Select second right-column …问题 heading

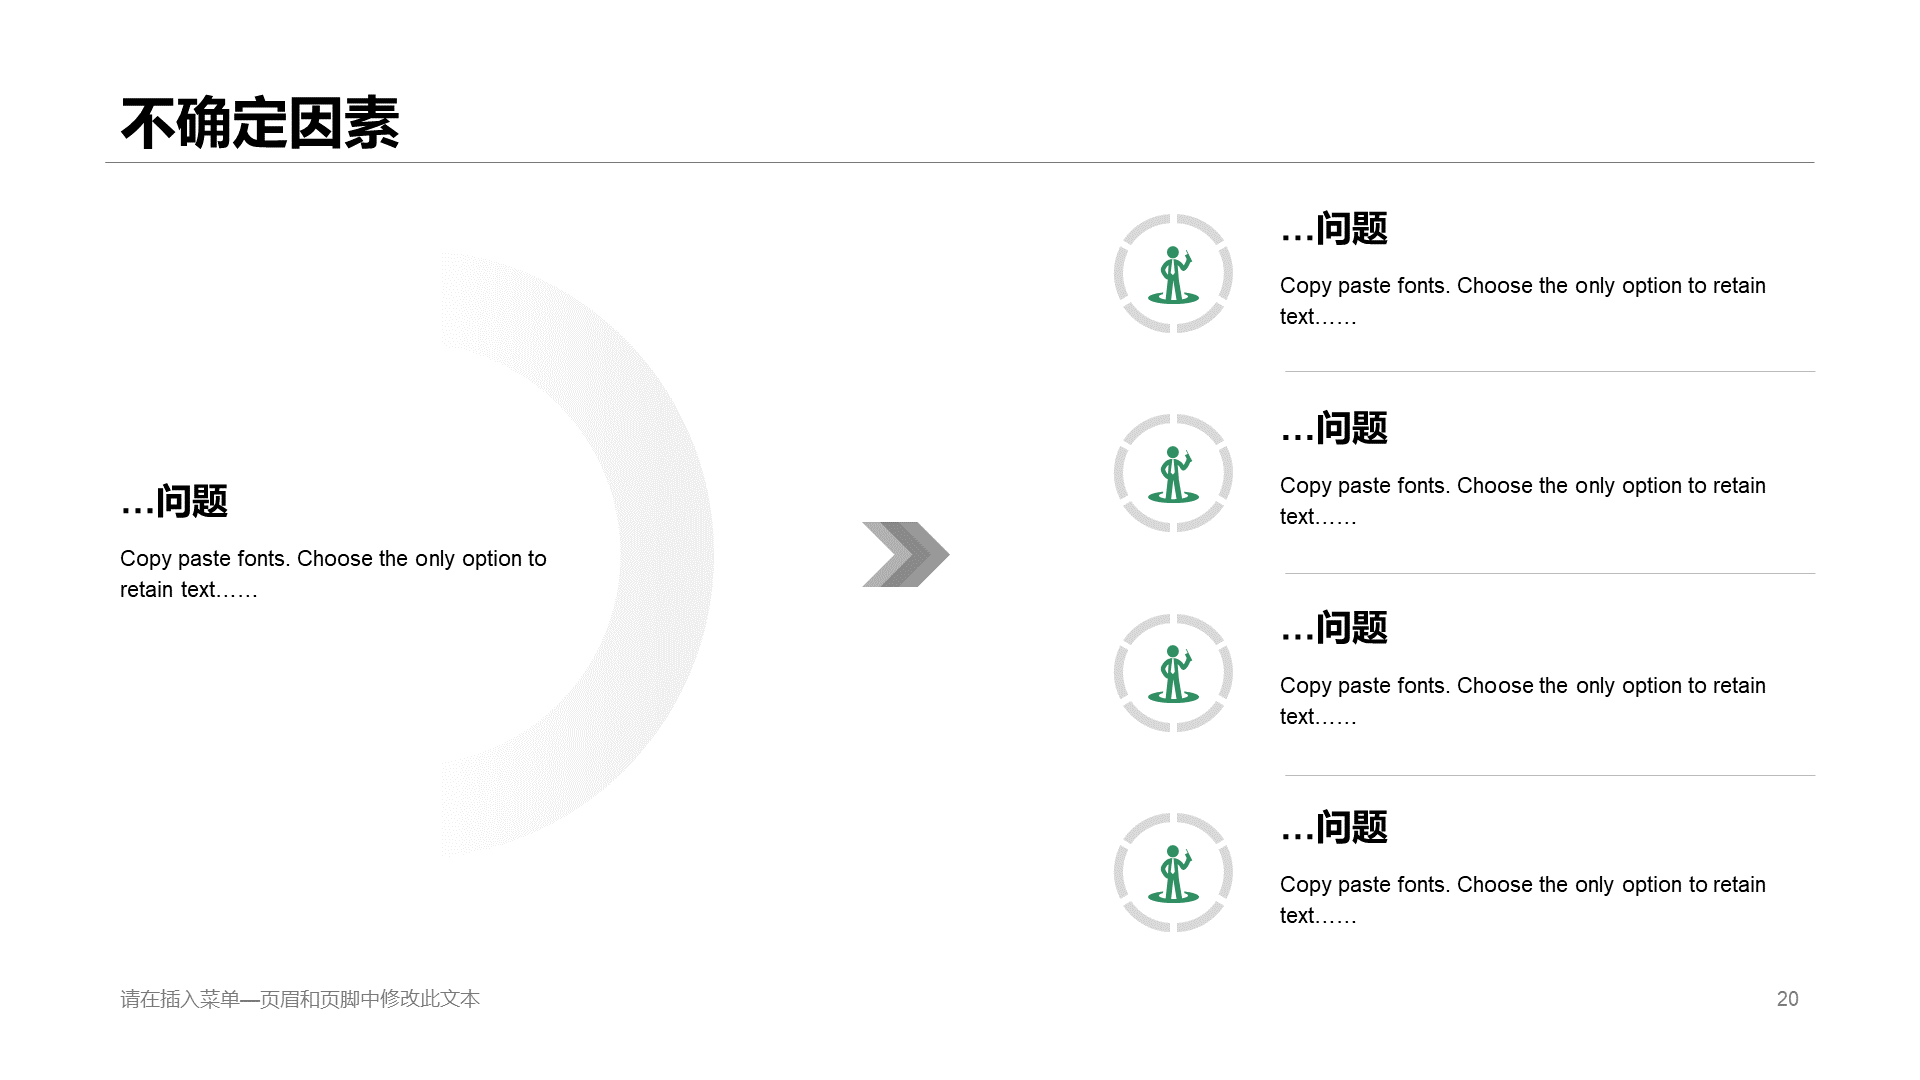coord(1334,428)
